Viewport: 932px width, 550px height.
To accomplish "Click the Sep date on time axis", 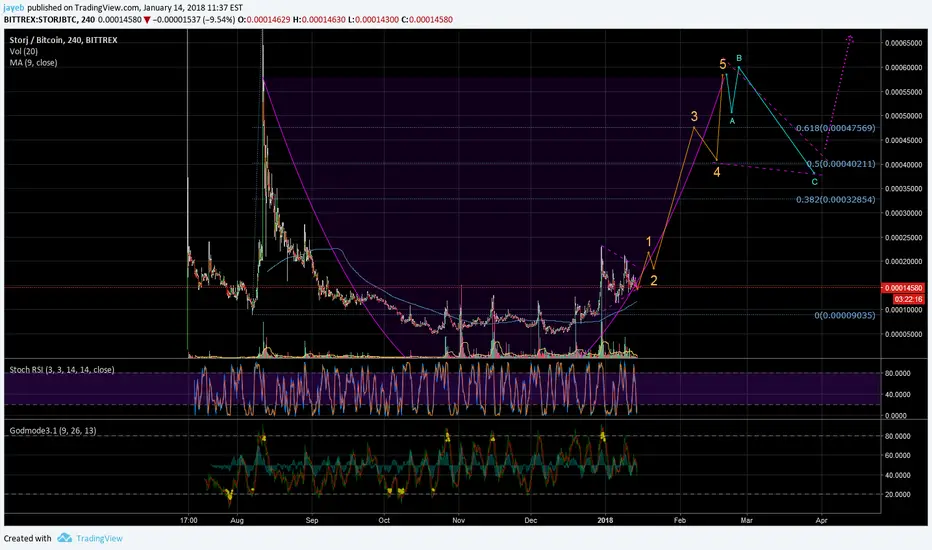I will coord(312,520).
